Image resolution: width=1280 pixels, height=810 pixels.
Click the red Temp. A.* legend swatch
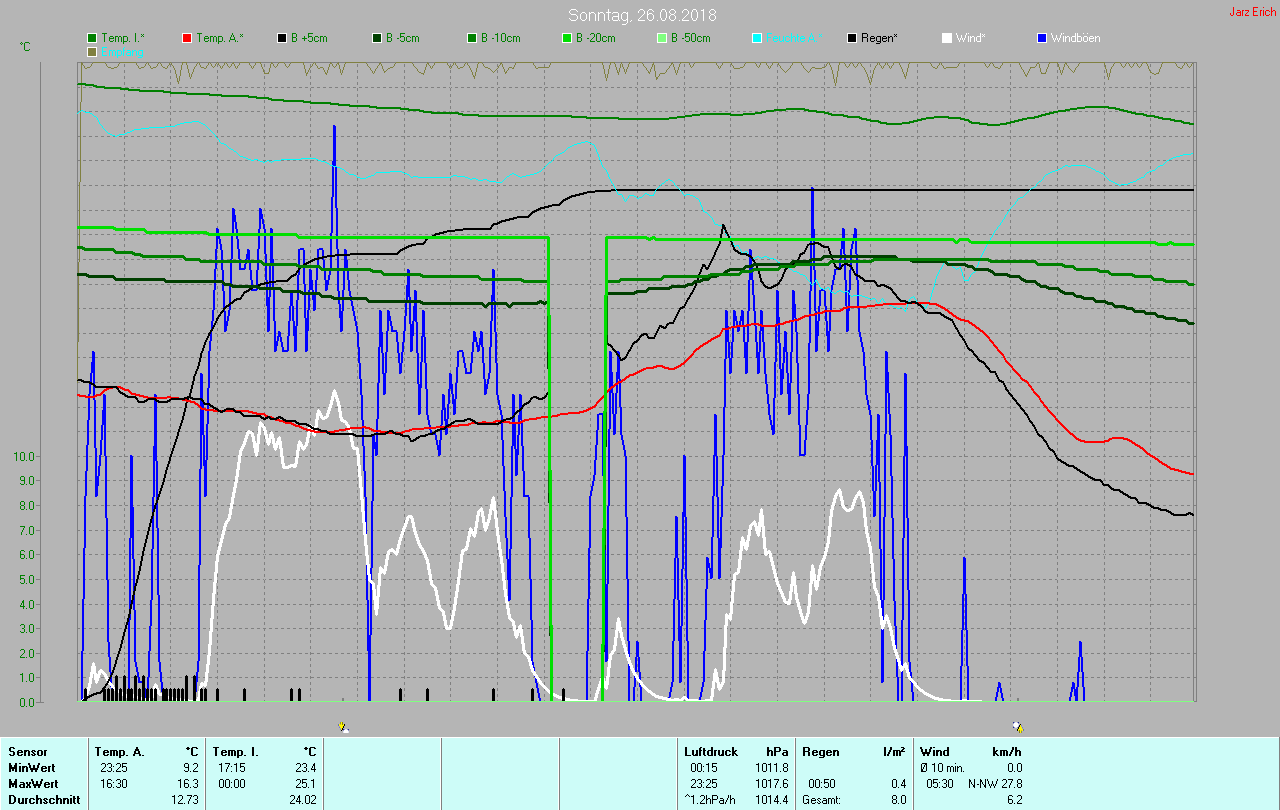[x=187, y=38]
